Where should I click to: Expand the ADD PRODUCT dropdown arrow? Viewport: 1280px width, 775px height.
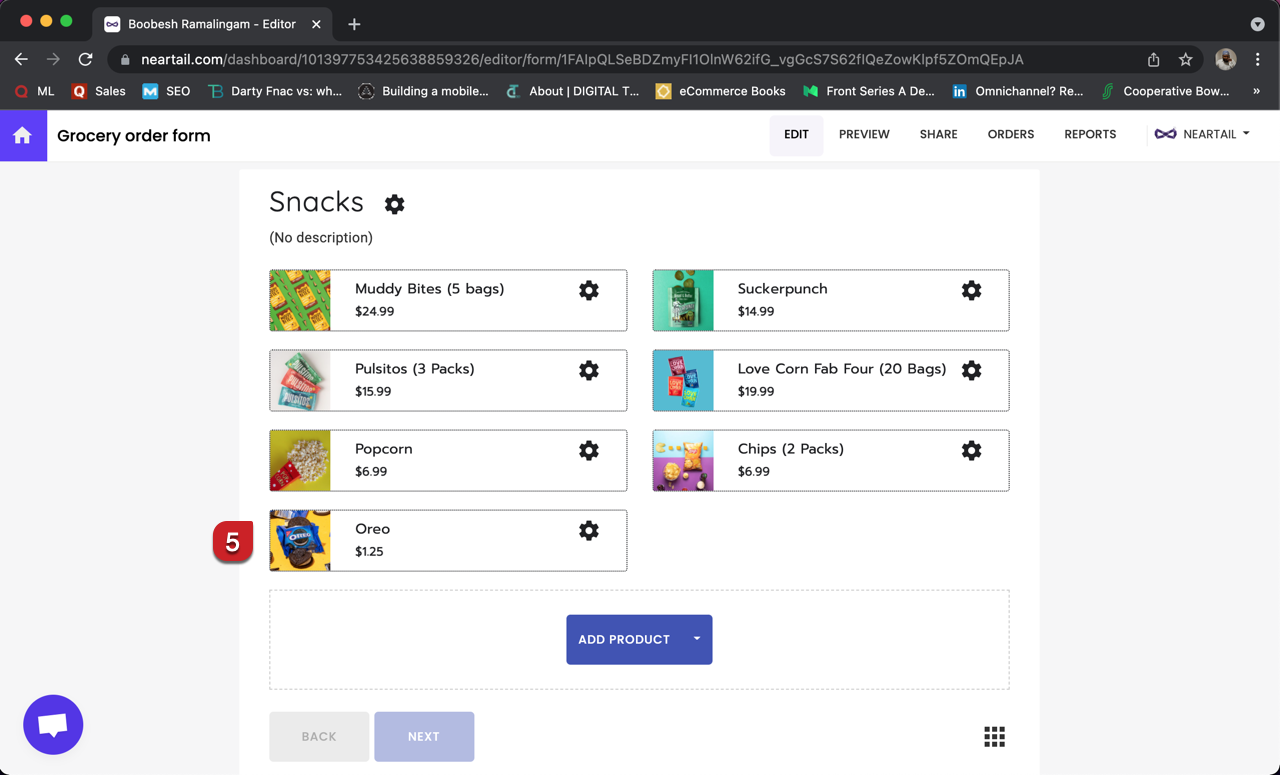700,639
